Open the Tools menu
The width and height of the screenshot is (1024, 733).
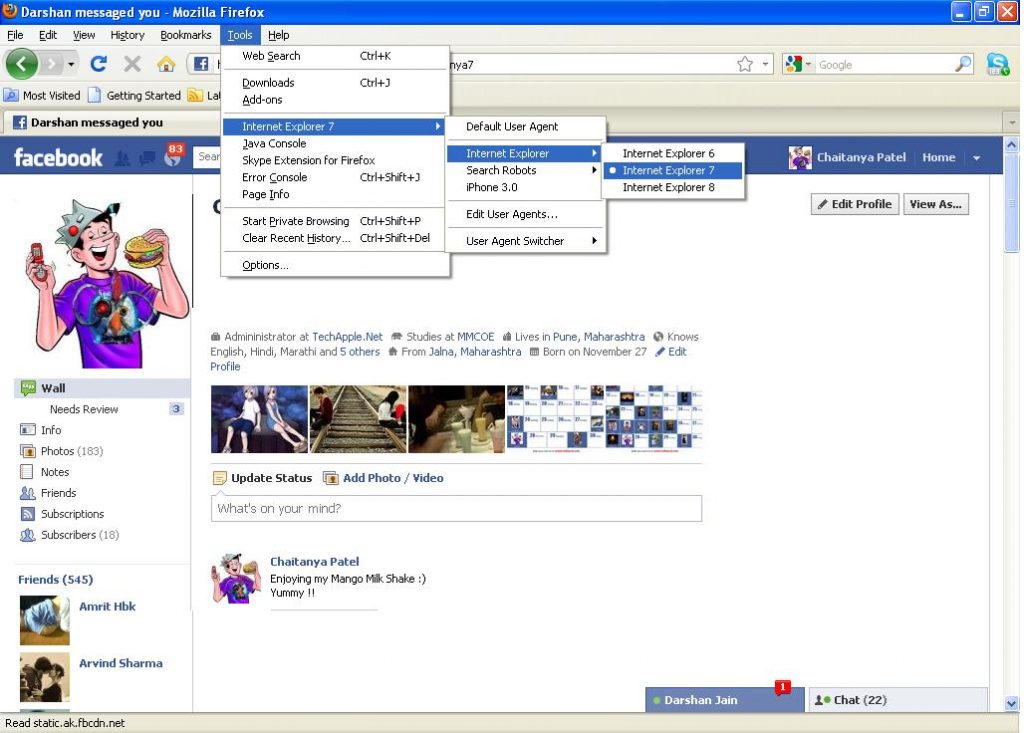coord(240,35)
